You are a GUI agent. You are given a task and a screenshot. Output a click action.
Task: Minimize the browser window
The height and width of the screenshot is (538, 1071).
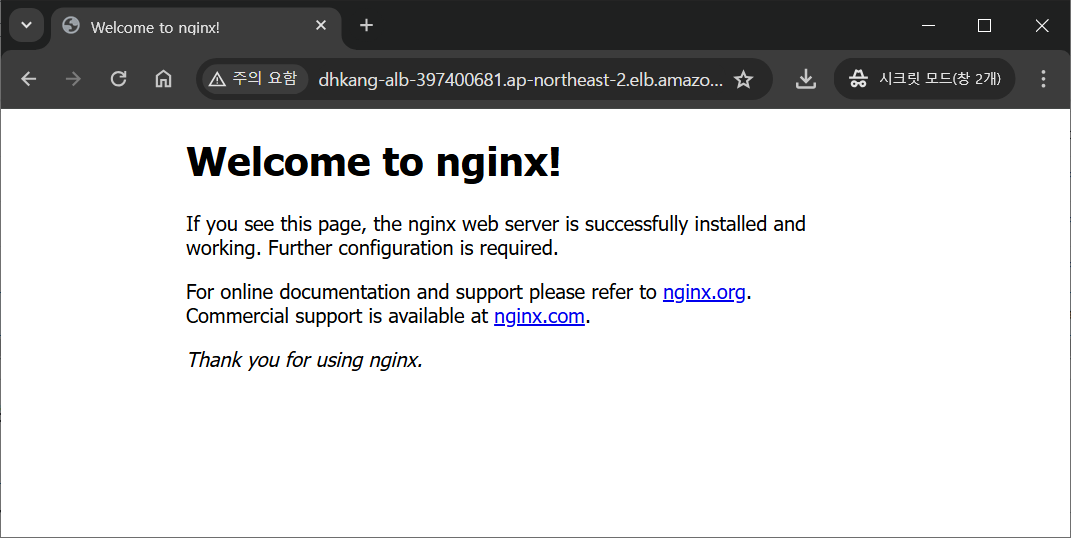point(928,25)
